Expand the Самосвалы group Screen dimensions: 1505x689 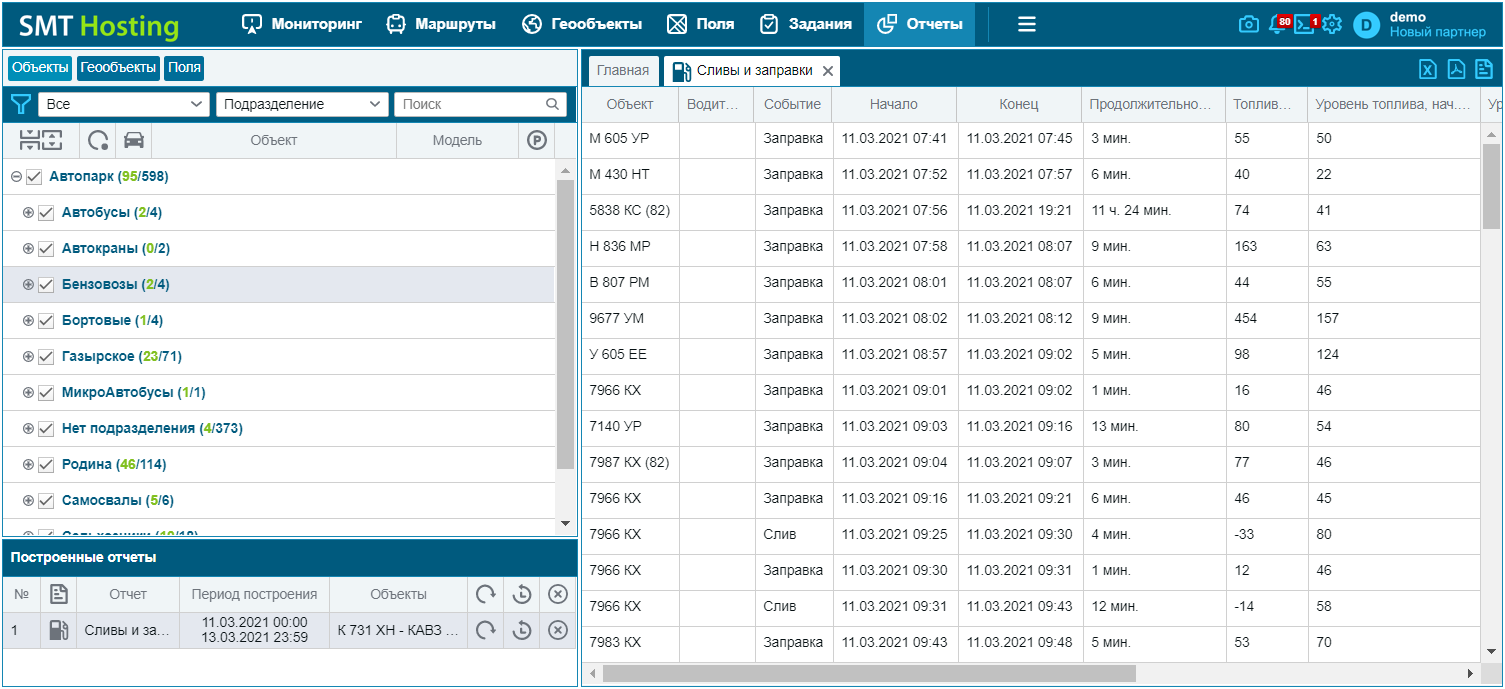pyautogui.click(x=28, y=501)
